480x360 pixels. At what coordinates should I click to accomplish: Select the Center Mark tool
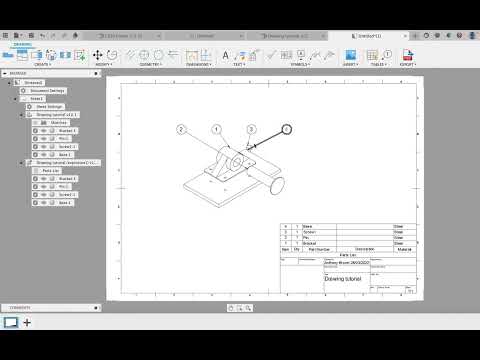tap(144, 55)
